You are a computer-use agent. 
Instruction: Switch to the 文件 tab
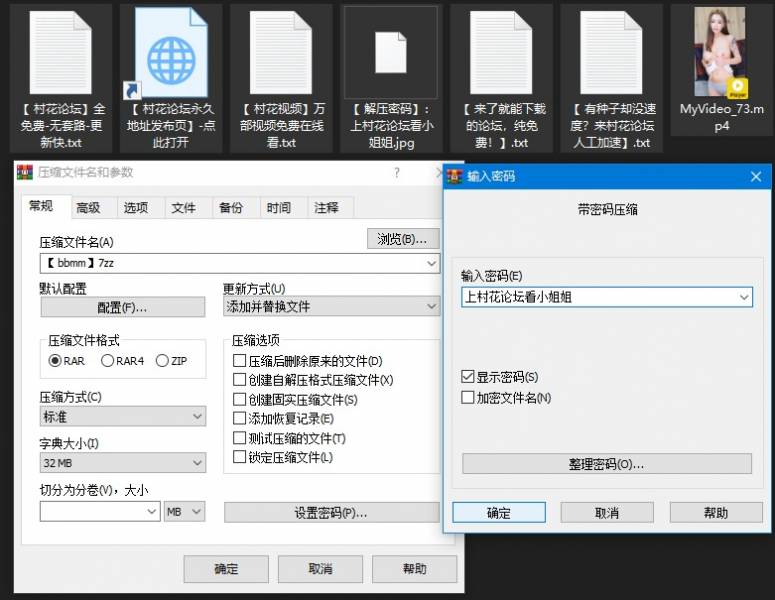coord(183,208)
